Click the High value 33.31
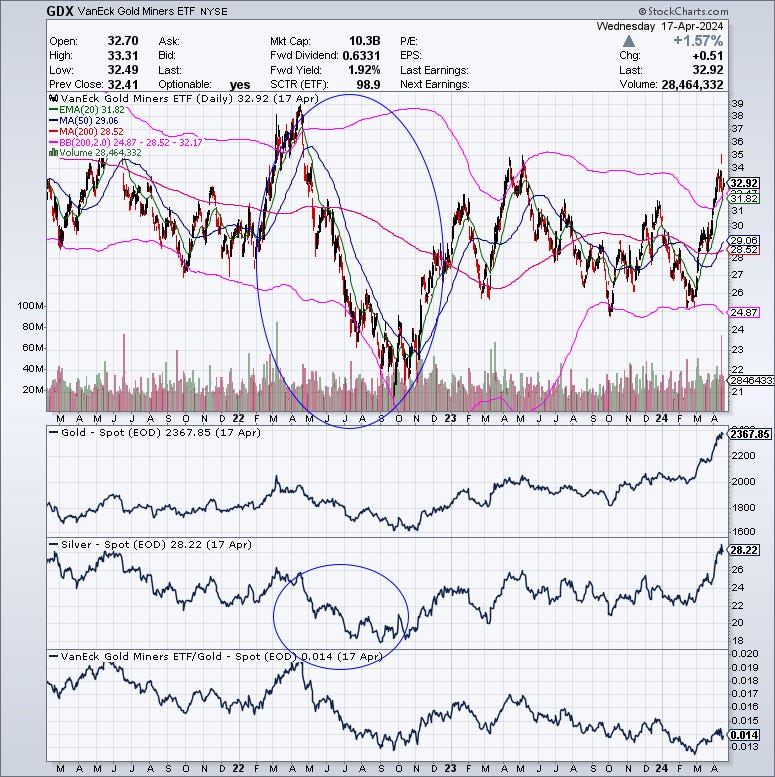The height and width of the screenshot is (777, 775). [123, 55]
